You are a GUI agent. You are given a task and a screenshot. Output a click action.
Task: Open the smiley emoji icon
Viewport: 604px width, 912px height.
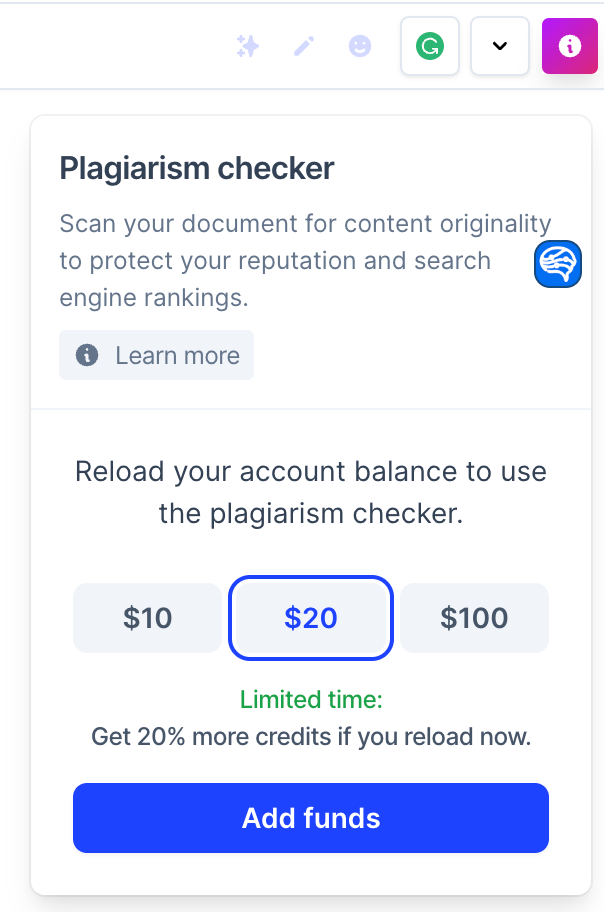pyautogui.click(x=360, y=46)
